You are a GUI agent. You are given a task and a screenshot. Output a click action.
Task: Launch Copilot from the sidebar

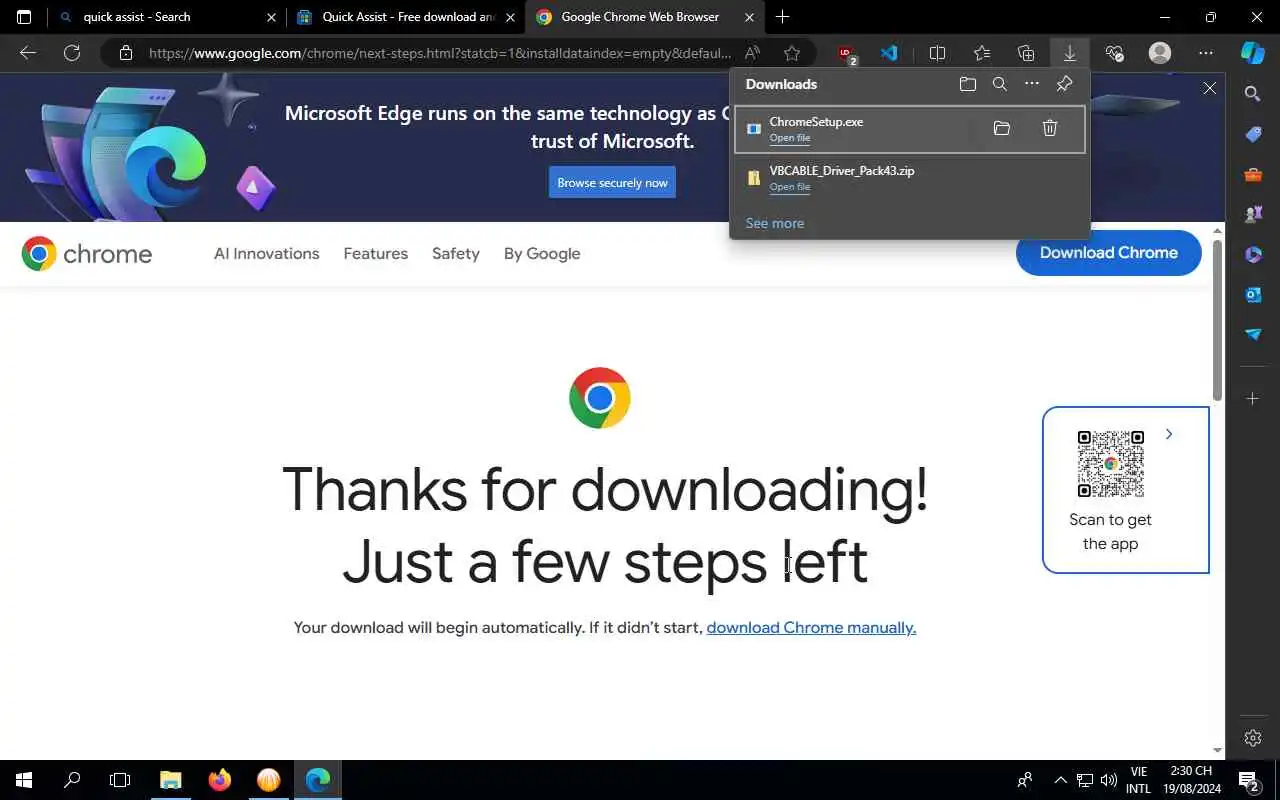(1253, 53)
